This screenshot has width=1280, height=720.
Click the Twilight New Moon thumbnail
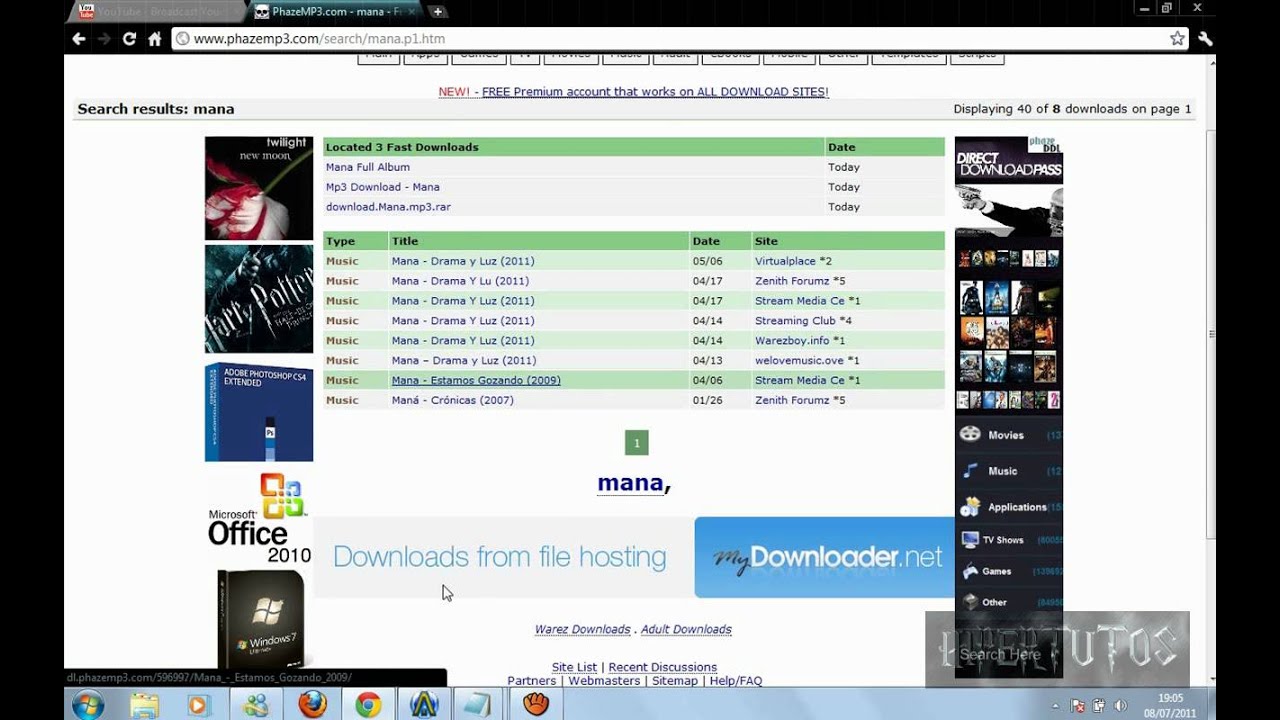(x=259, y=188)
